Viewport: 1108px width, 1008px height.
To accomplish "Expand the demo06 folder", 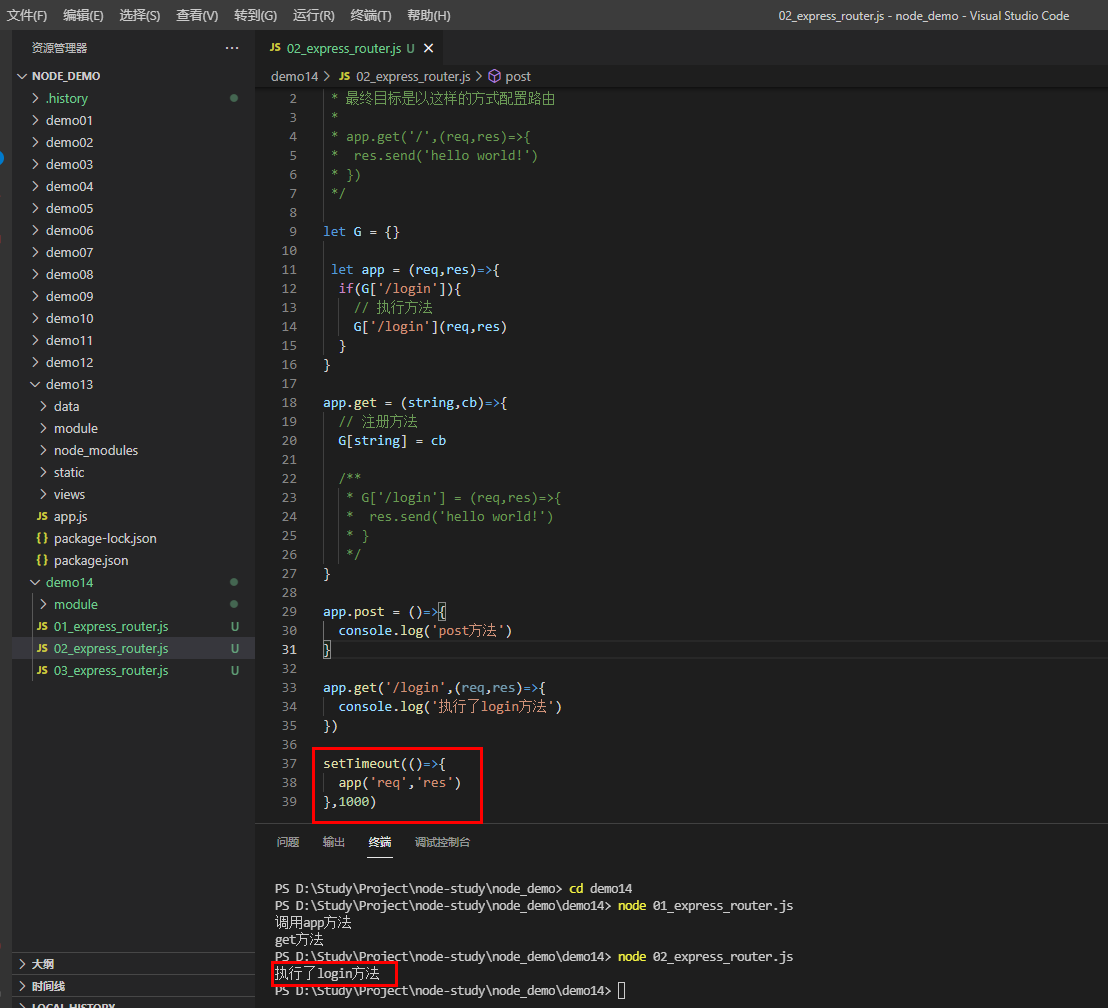I will [x=134, y=230].
